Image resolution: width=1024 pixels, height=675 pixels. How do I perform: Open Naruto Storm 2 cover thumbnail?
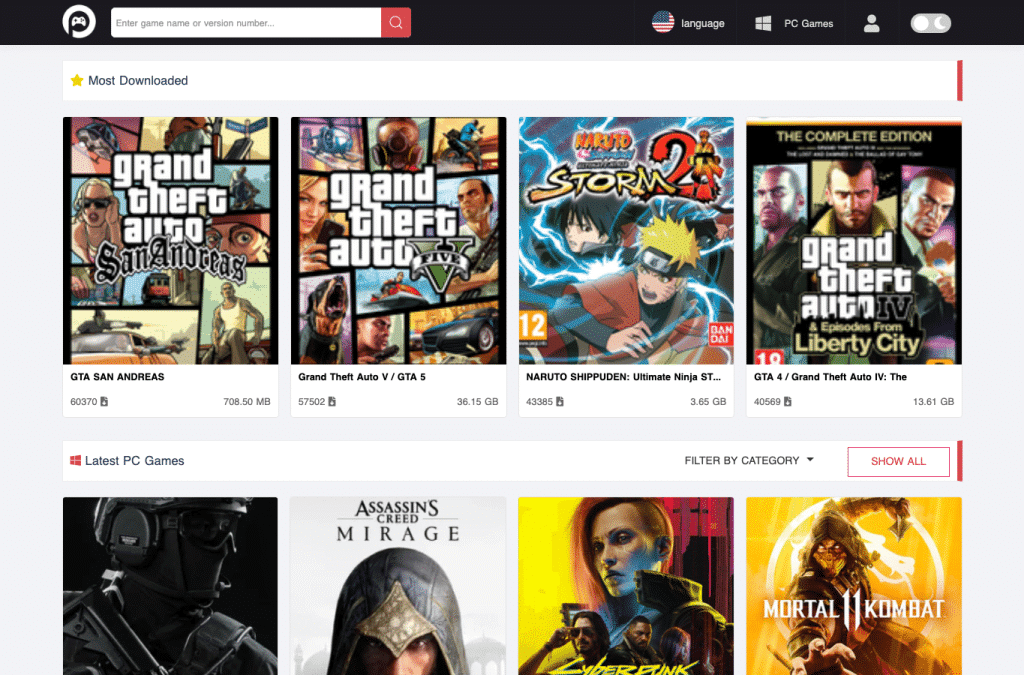point(626,240)
